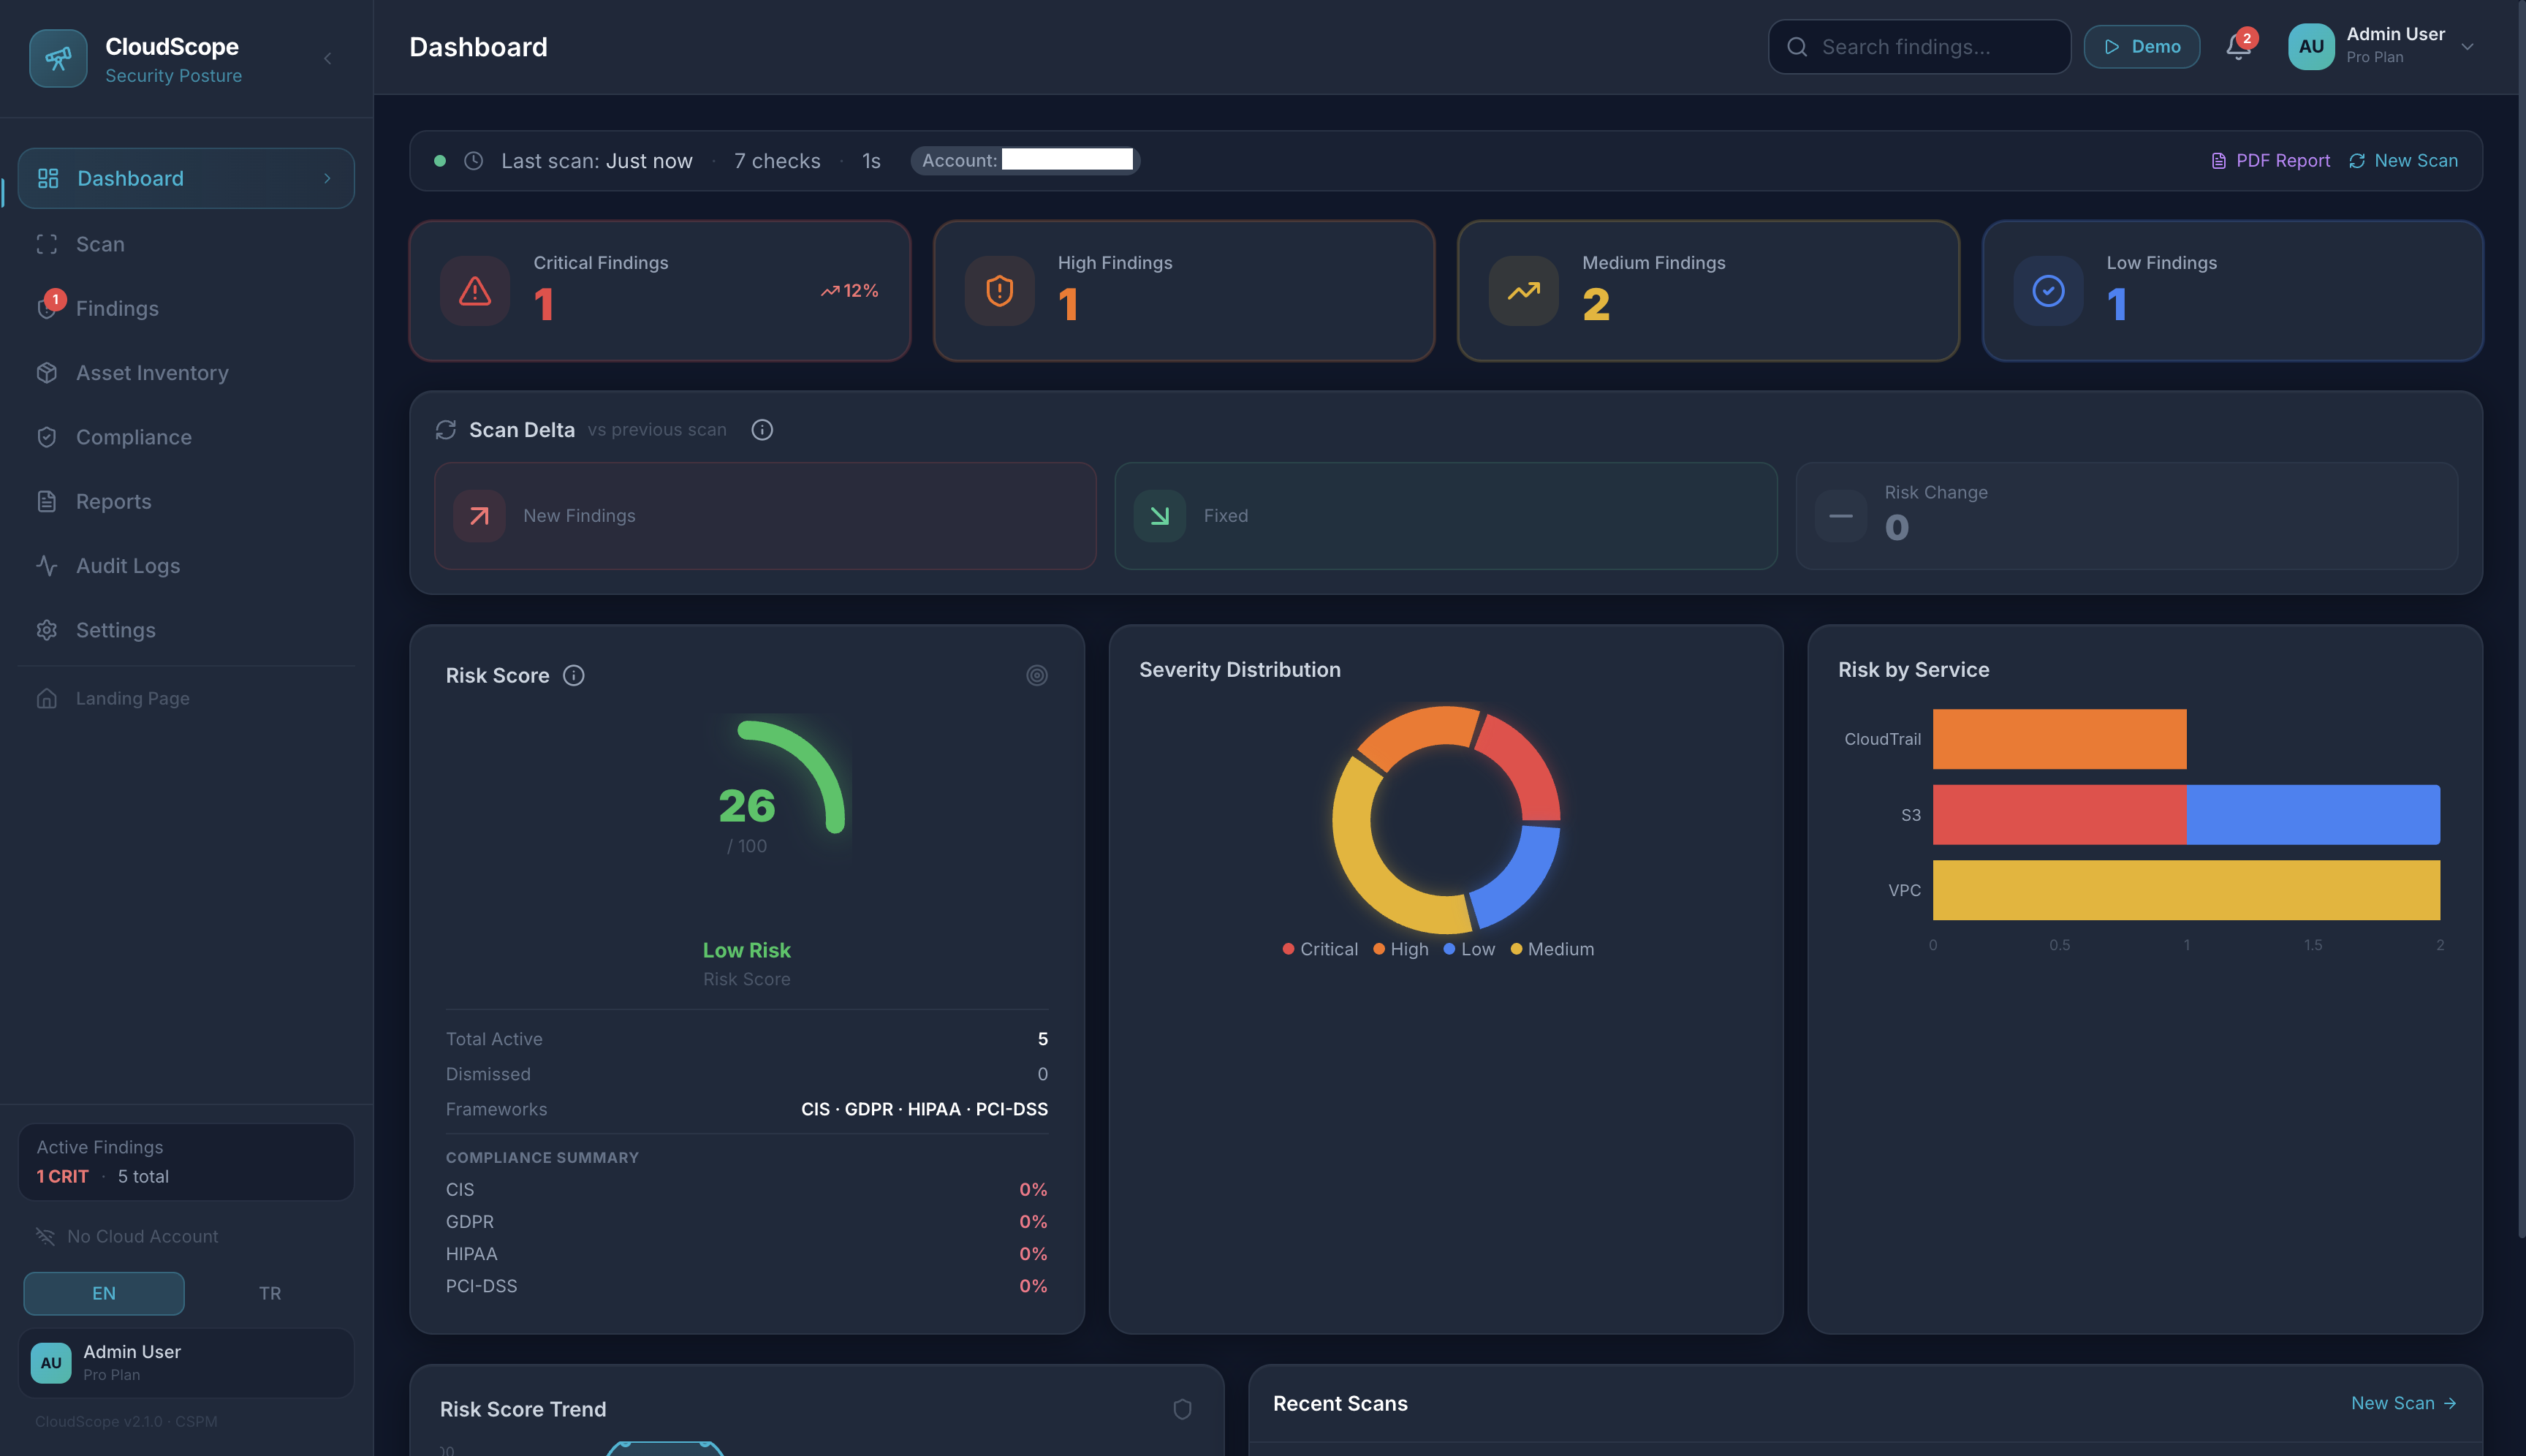Click the PCI-DSS 0% compliance row
The width and height of the screenshot is (2526, 1456).
click(x=746, y=1286)
